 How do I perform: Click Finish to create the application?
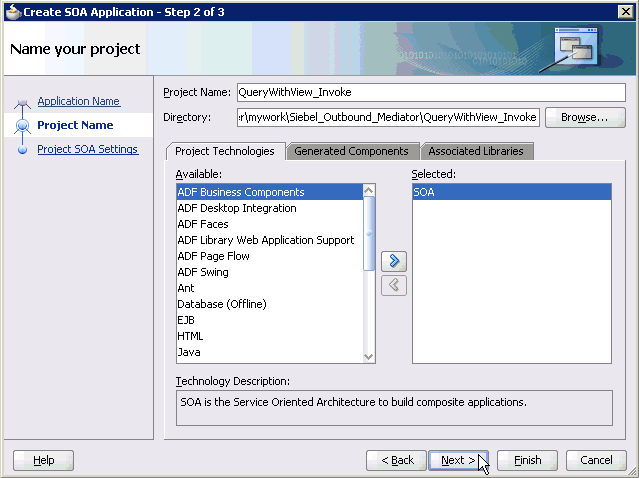coord(527,460)
